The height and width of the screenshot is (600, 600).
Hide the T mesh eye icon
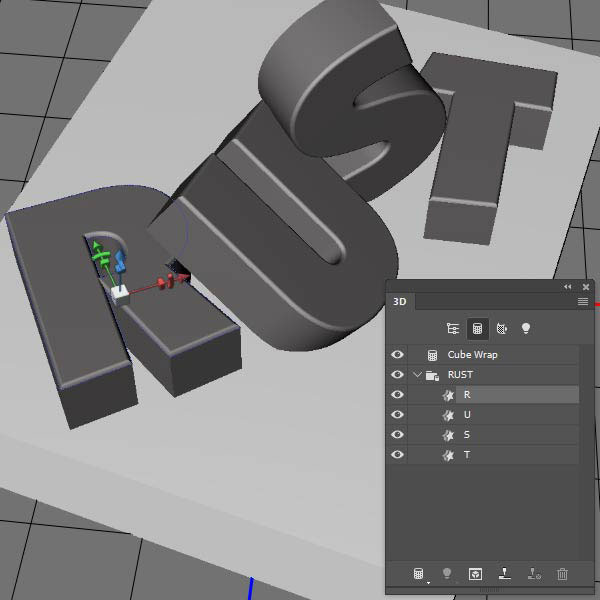coord(397,454)
